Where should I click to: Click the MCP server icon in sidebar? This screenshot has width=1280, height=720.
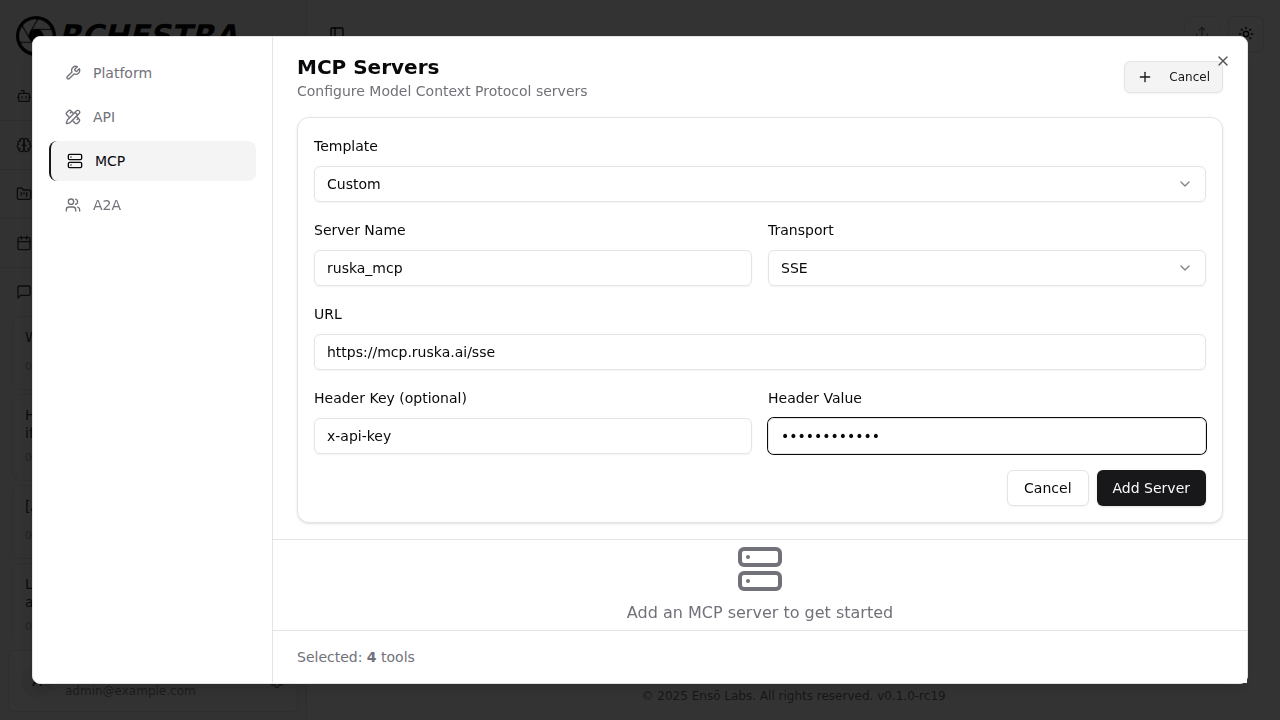tap(75, 161)
